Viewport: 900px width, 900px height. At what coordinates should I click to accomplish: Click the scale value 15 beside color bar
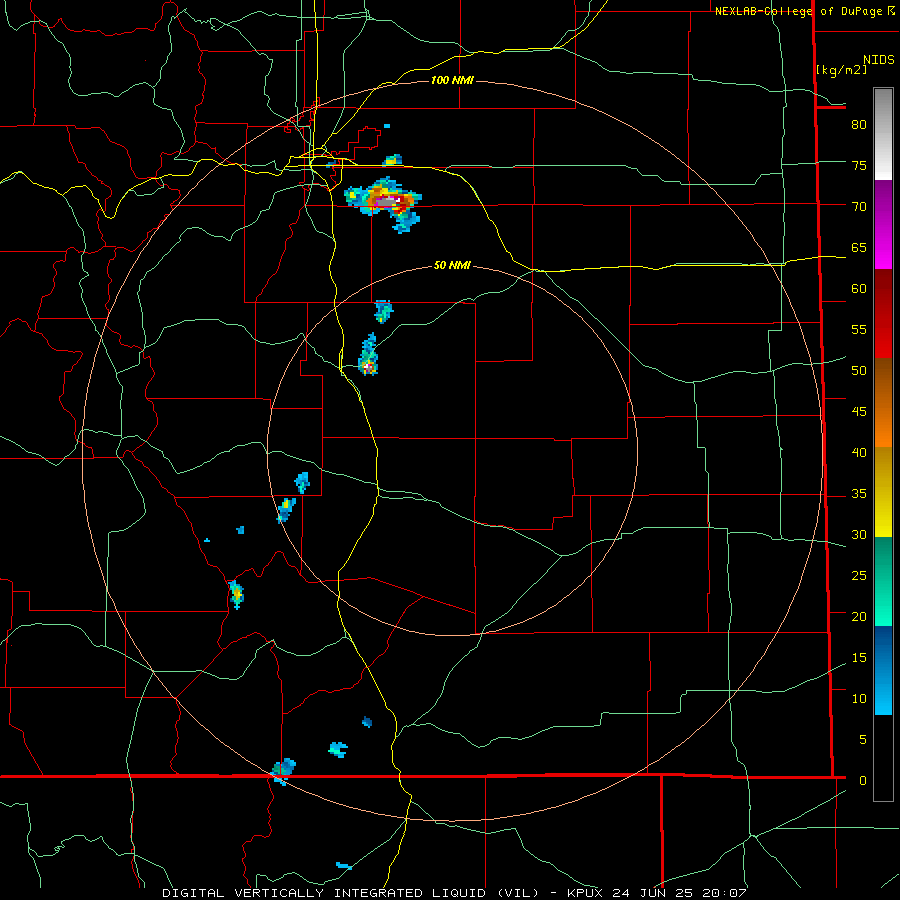tap(859, 657)
